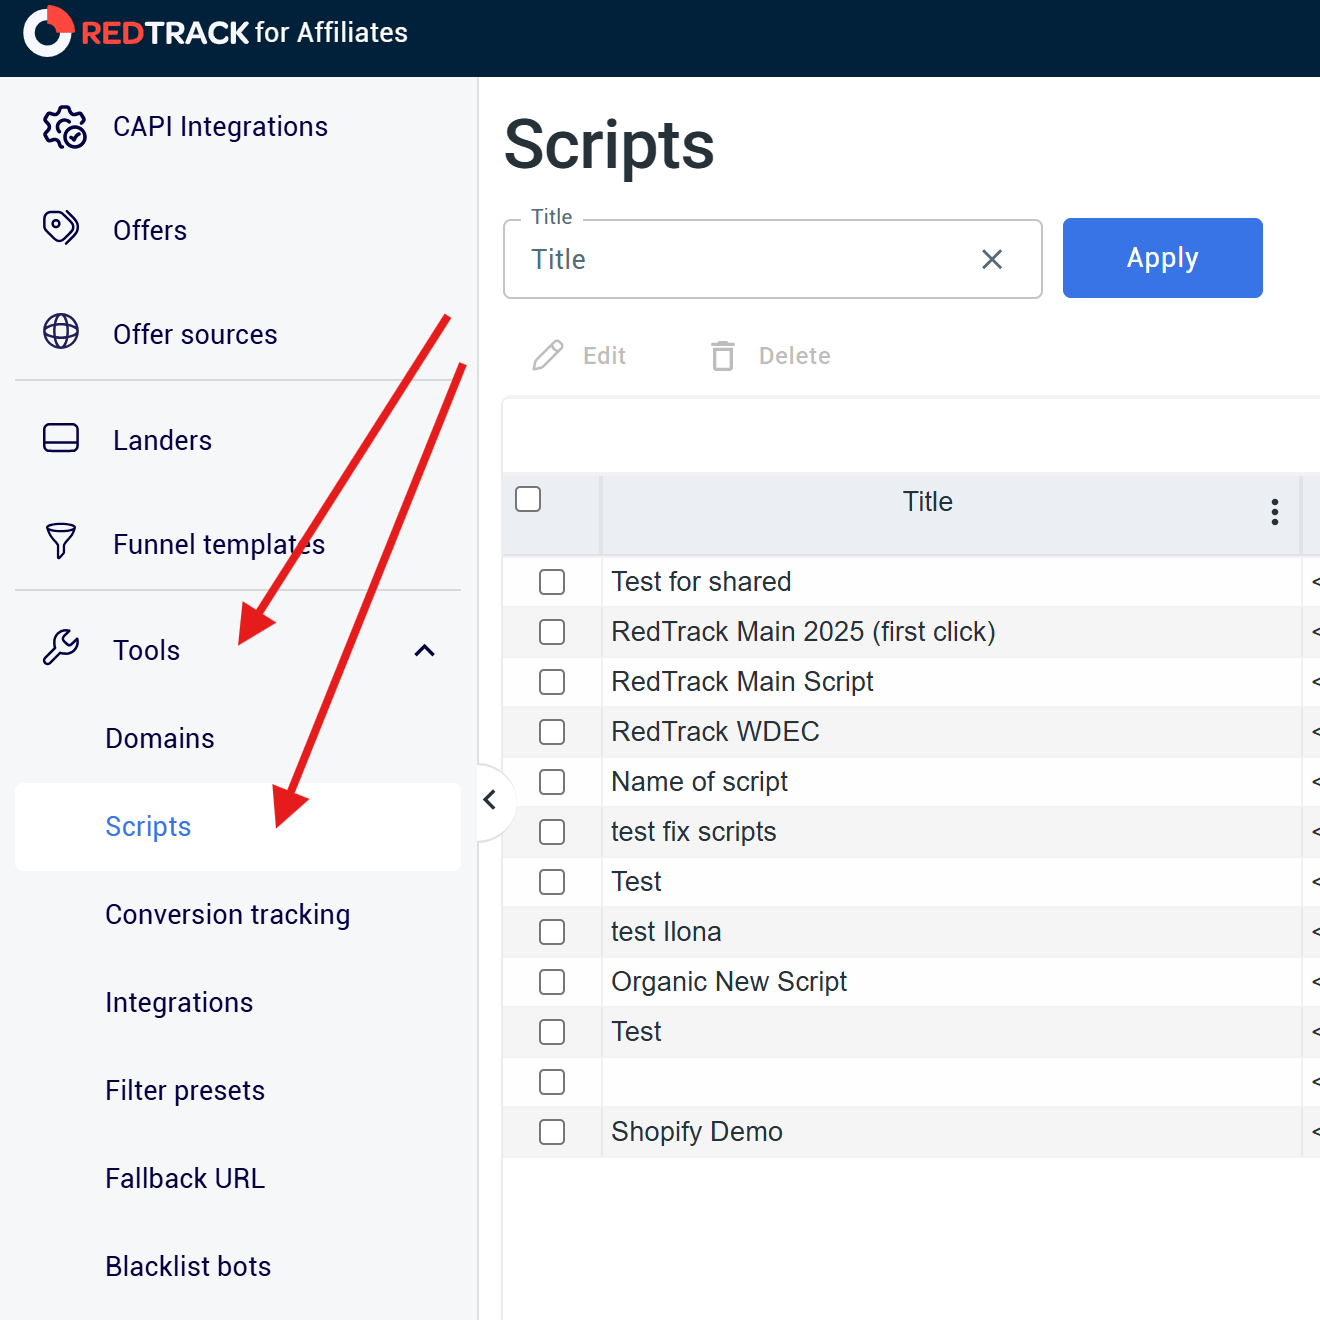Click 'test fix scripts' title
The height and width of the screenshot is (1320, 1320).
click(693, 832)
